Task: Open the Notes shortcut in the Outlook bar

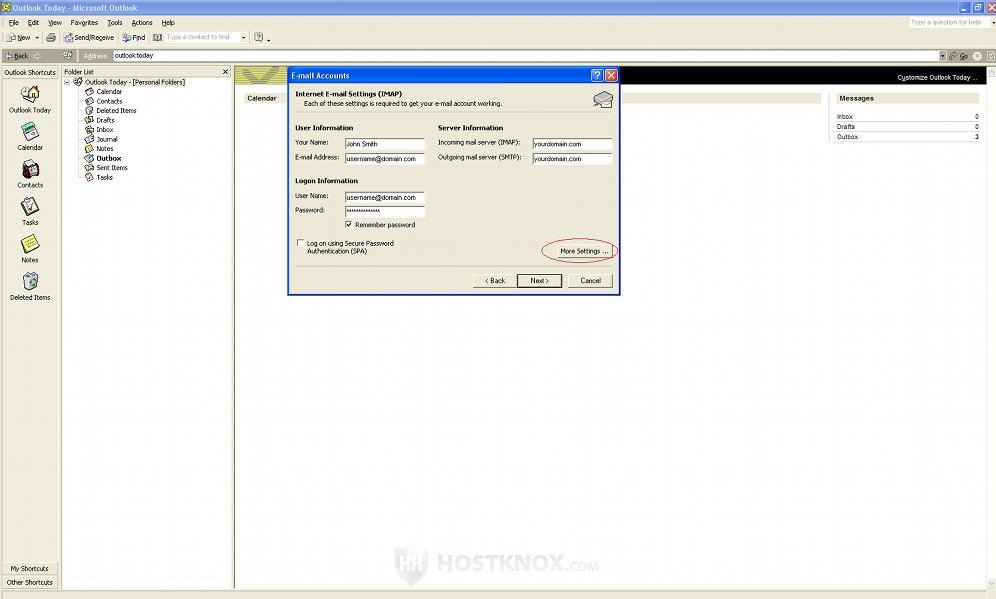Action: [30, 245]
